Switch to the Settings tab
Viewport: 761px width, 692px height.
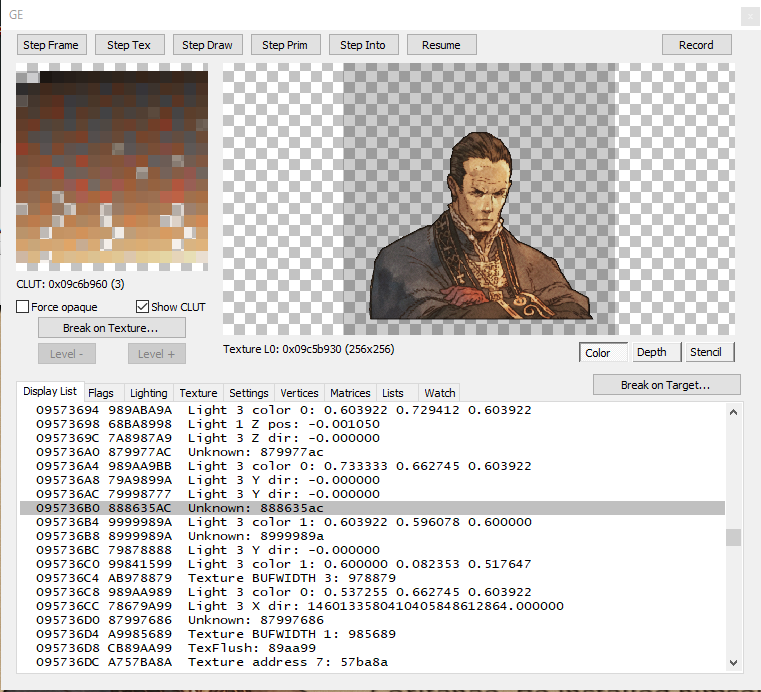[x=248, y=393]
